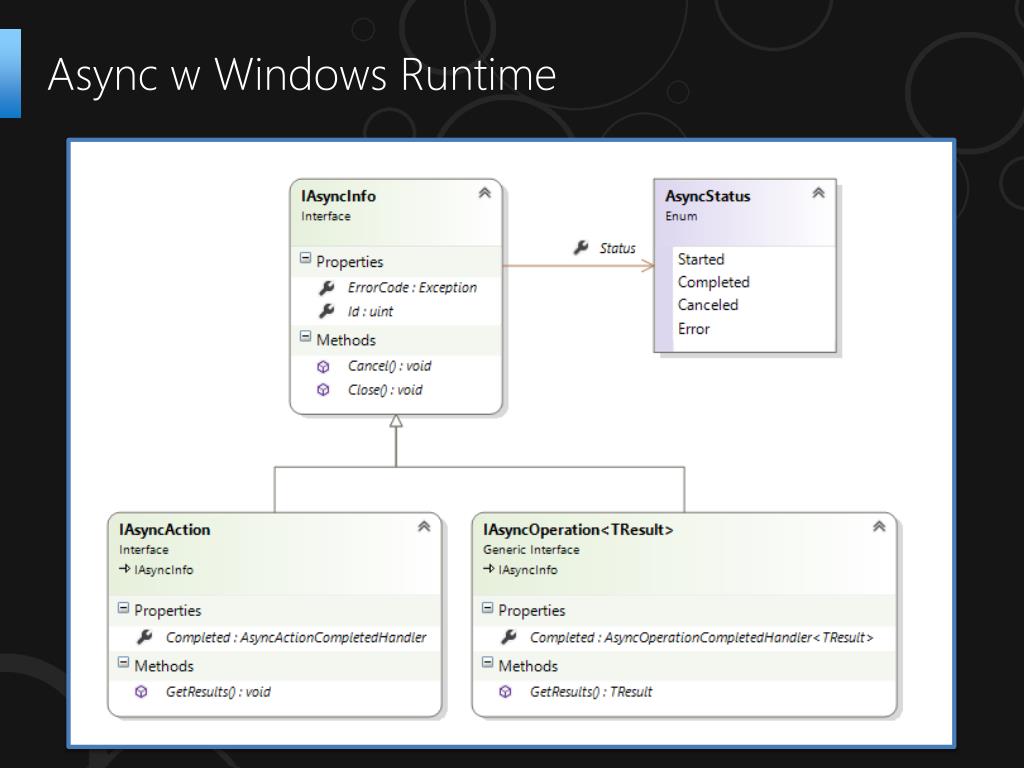1024x768 pixels.
Task: Select Completed : AsyncActionCompletedHandler property
Action: click(296, 637)
